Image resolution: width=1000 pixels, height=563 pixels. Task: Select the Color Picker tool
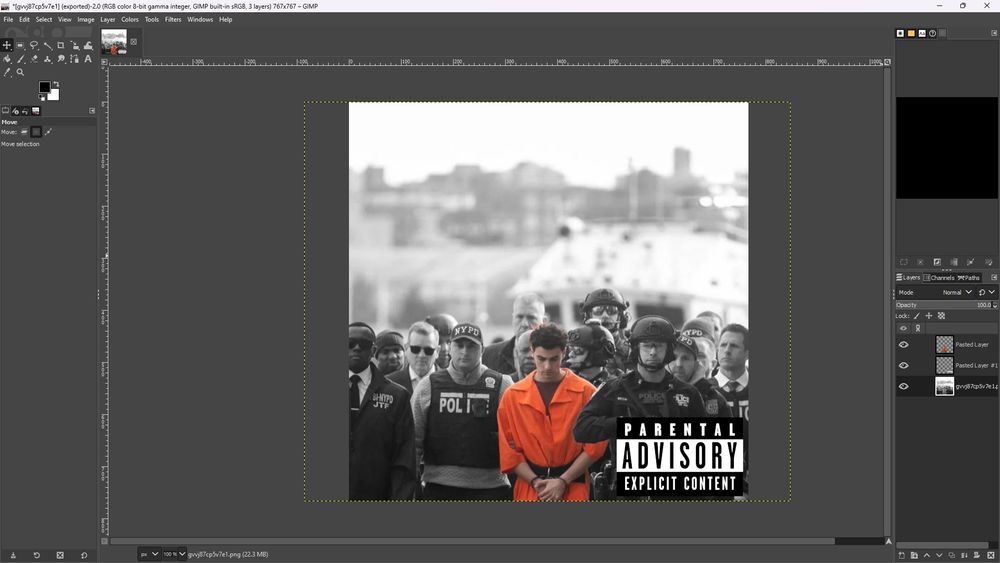pos(7,72)
